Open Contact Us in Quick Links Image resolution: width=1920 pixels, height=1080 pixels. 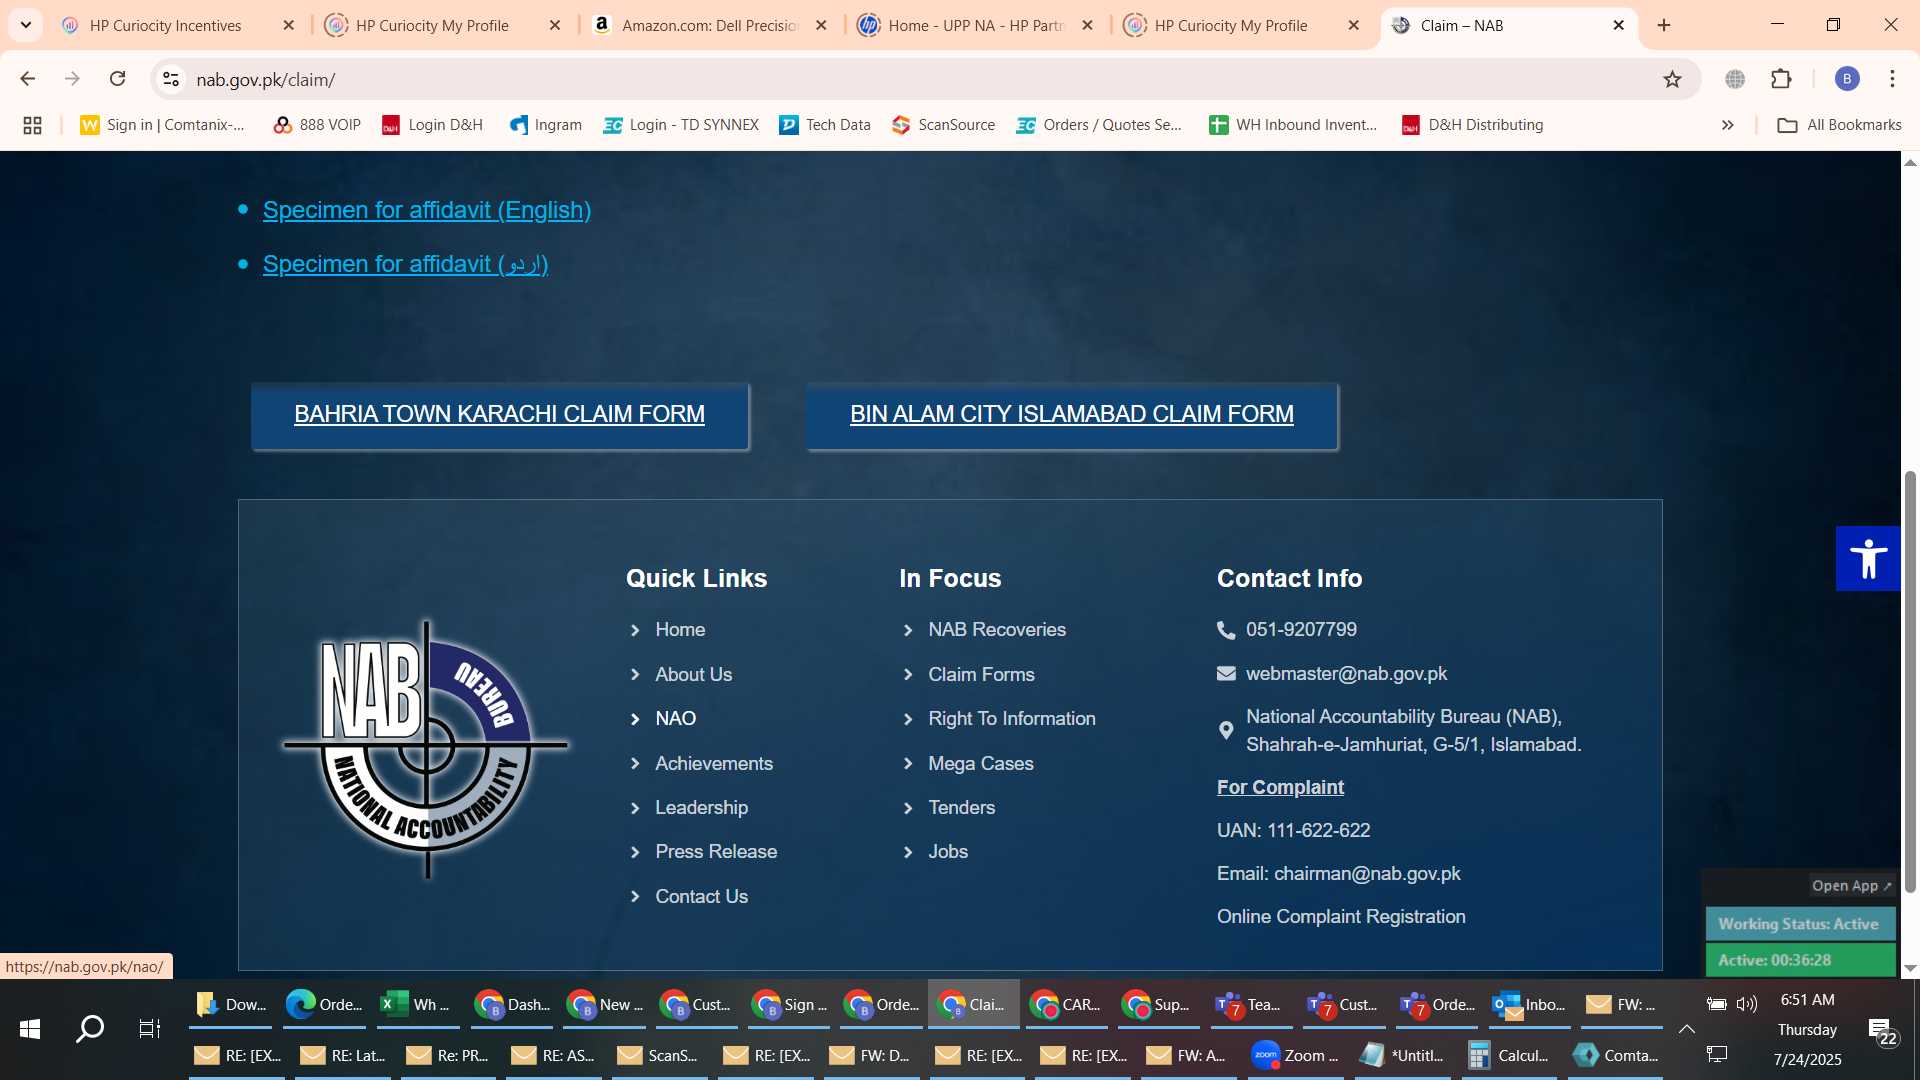[702, 896]
